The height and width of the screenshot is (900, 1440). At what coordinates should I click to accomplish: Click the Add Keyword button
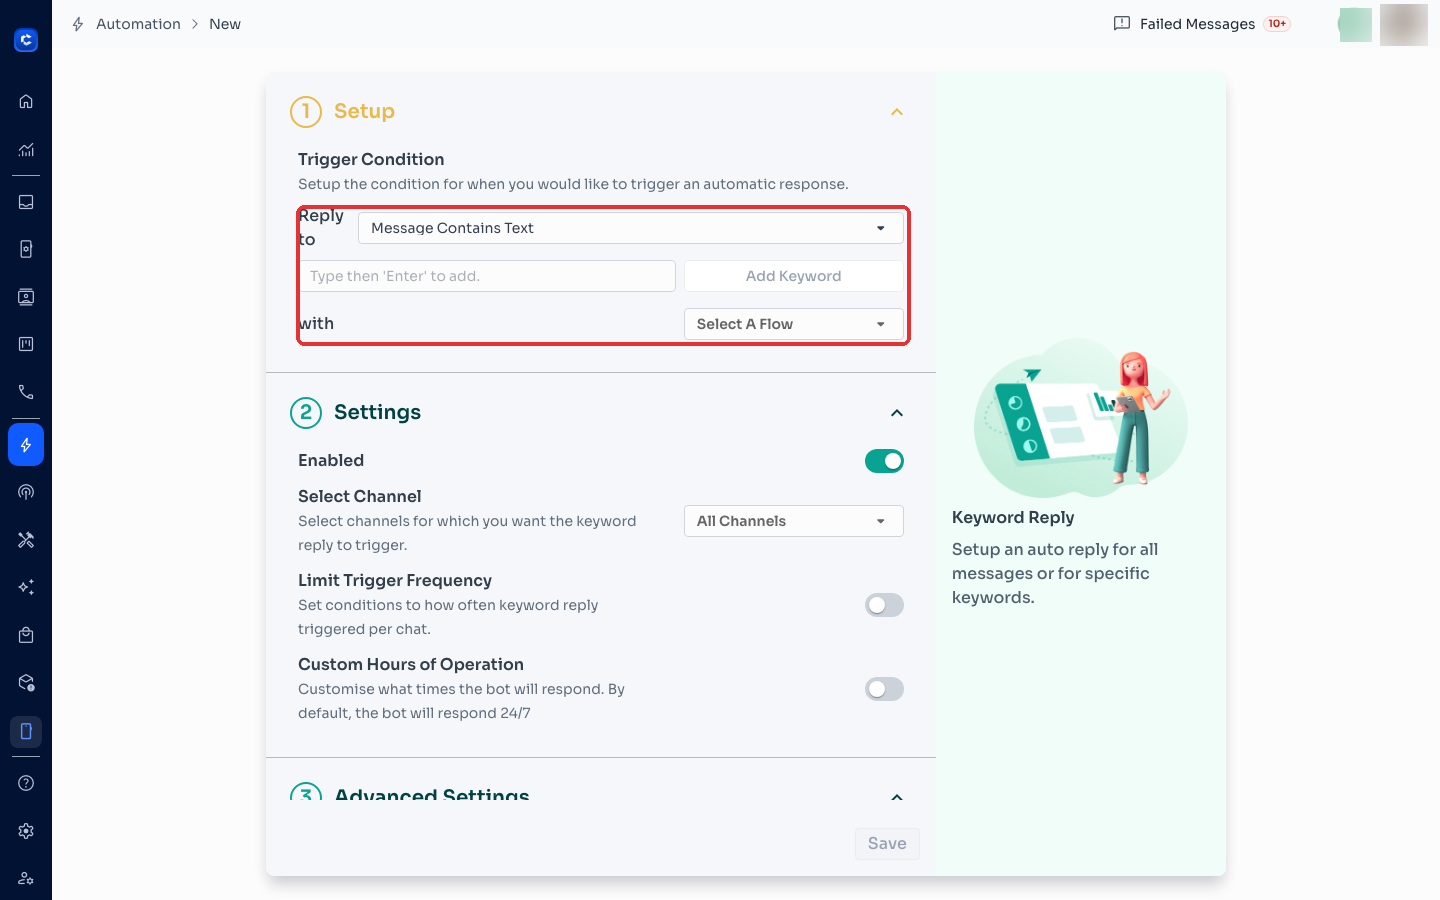pyautogui.click(x=793, y=276)
